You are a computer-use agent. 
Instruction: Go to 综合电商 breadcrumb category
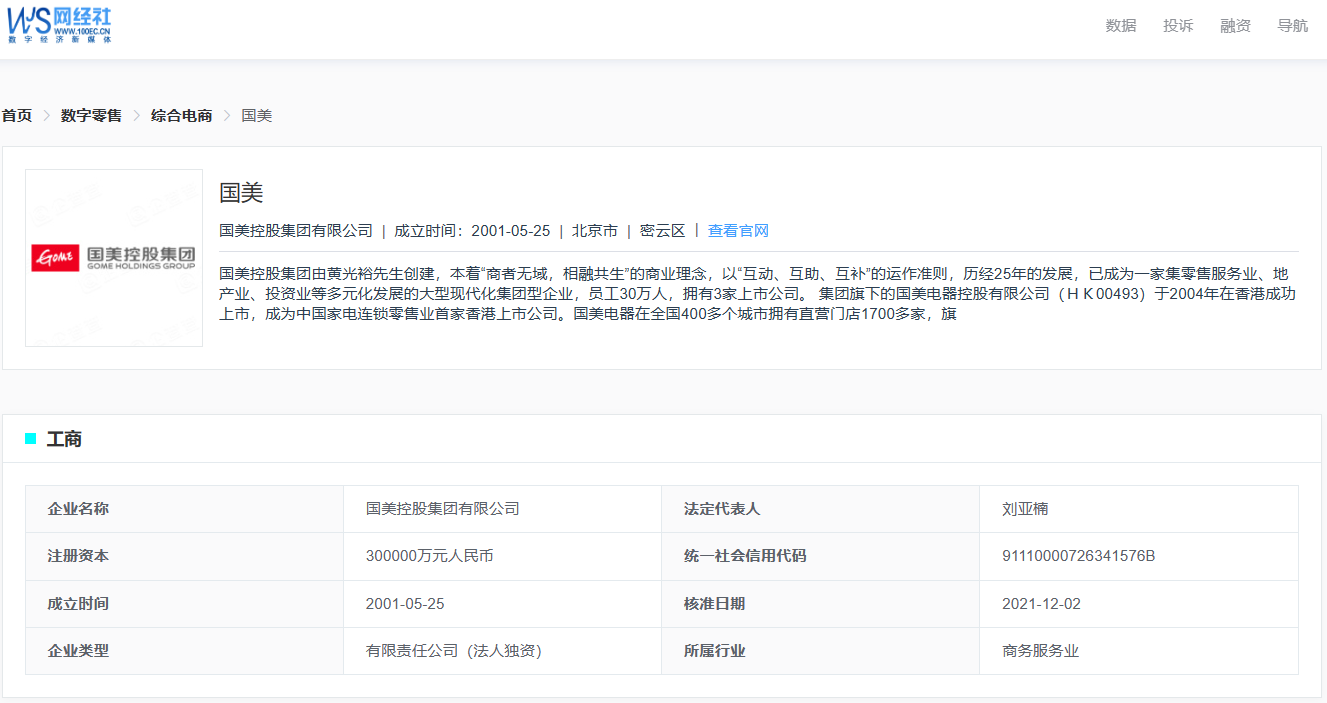click(181, 116)
